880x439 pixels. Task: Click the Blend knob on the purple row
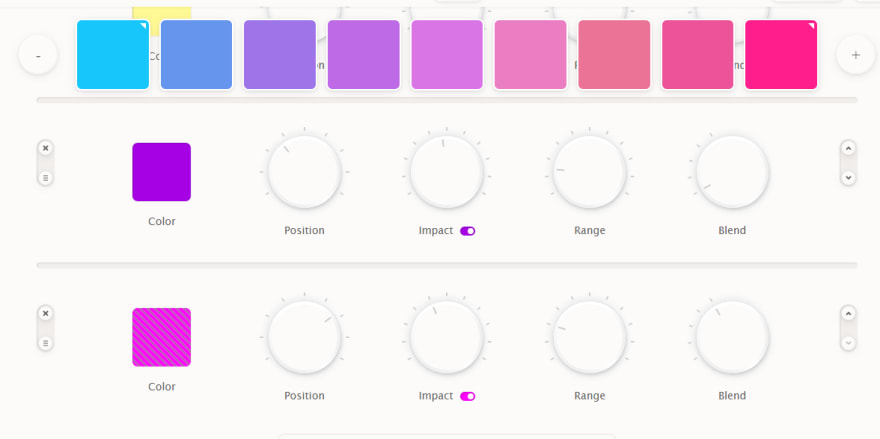tap(732, 172)
